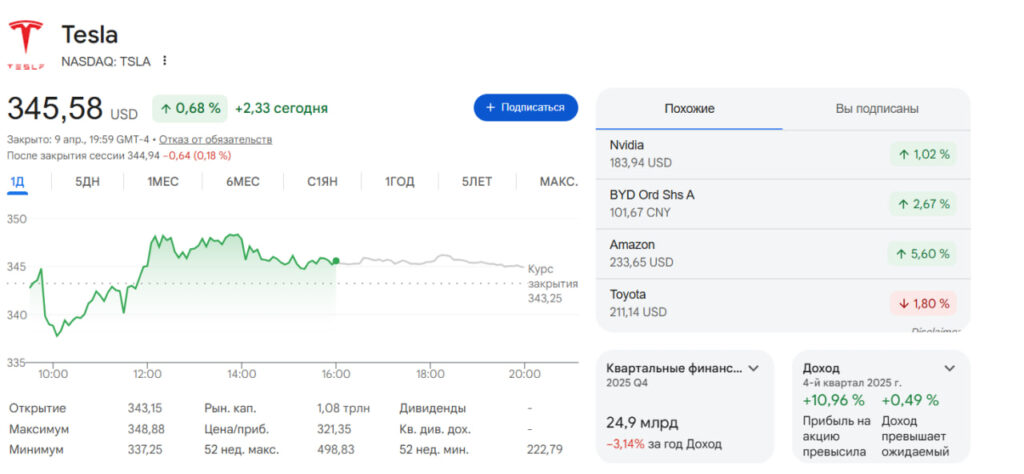Viewport: 1024px width, 474px height.
Task: Open the Отказ от обязательств disclaimer link
Action: [215, 139]
